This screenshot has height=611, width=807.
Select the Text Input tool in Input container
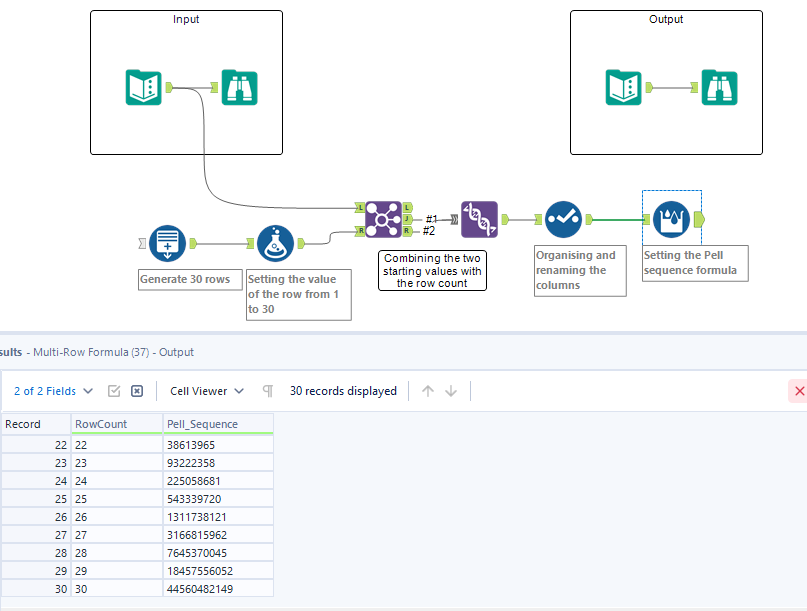coord(144,87)
